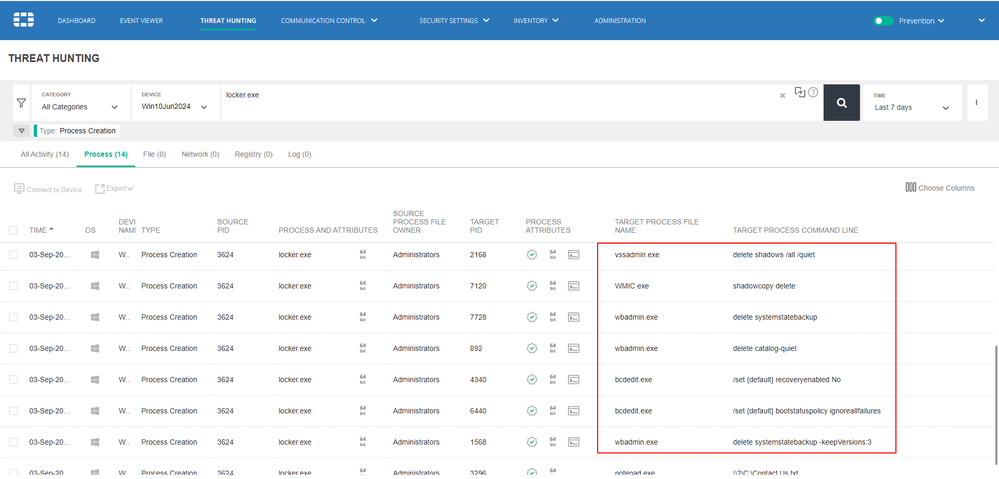Screen dimensions: 999x479
Task: Click the Fortinet logo icon
Action: (24, 20)
